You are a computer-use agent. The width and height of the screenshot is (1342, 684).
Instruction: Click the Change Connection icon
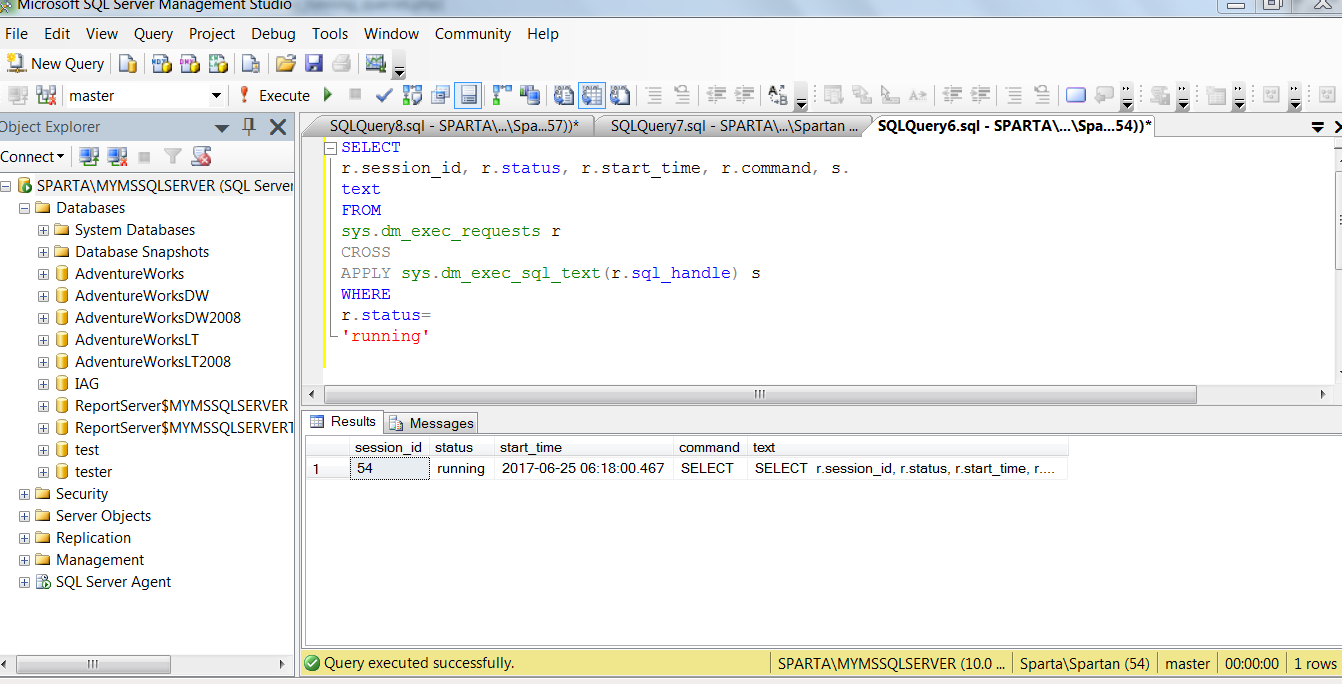coord(45,96)
